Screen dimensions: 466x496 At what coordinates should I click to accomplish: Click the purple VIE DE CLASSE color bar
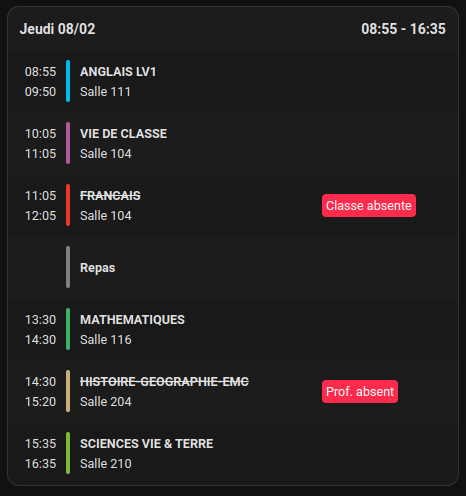[x=68, y=143]
